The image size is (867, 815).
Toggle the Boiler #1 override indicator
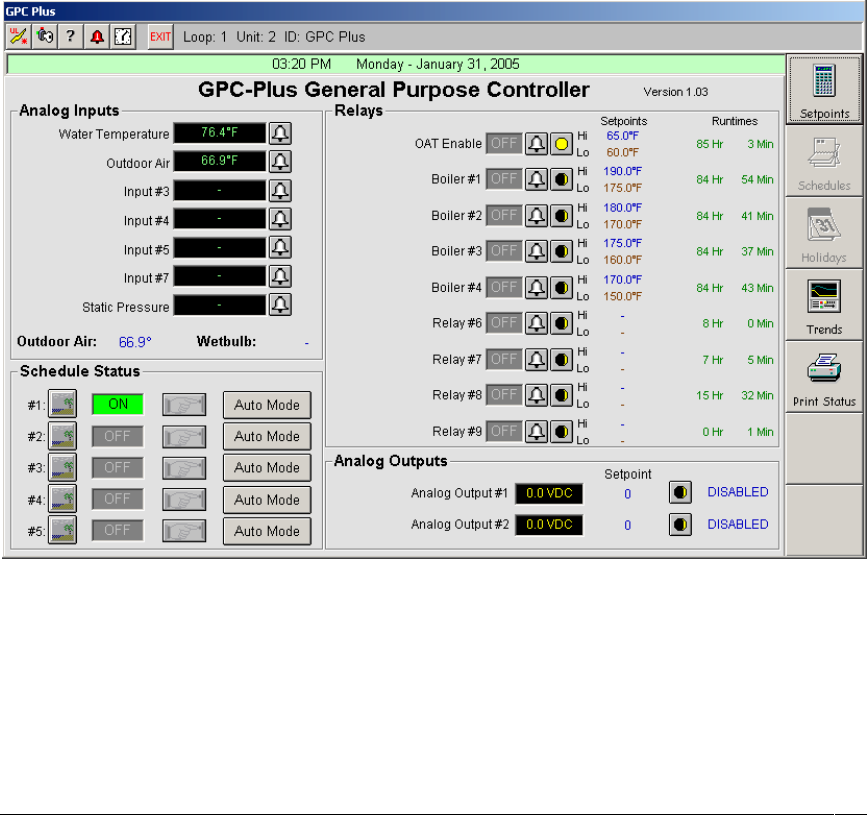point(561,180)
